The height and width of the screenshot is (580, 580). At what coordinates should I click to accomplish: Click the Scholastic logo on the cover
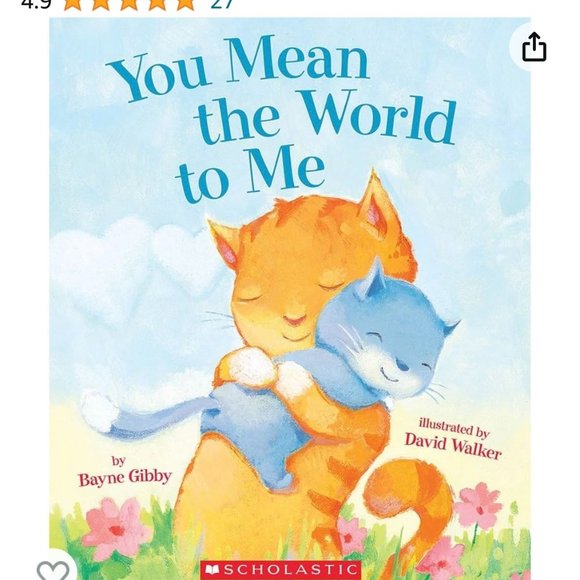pos(280,570)
